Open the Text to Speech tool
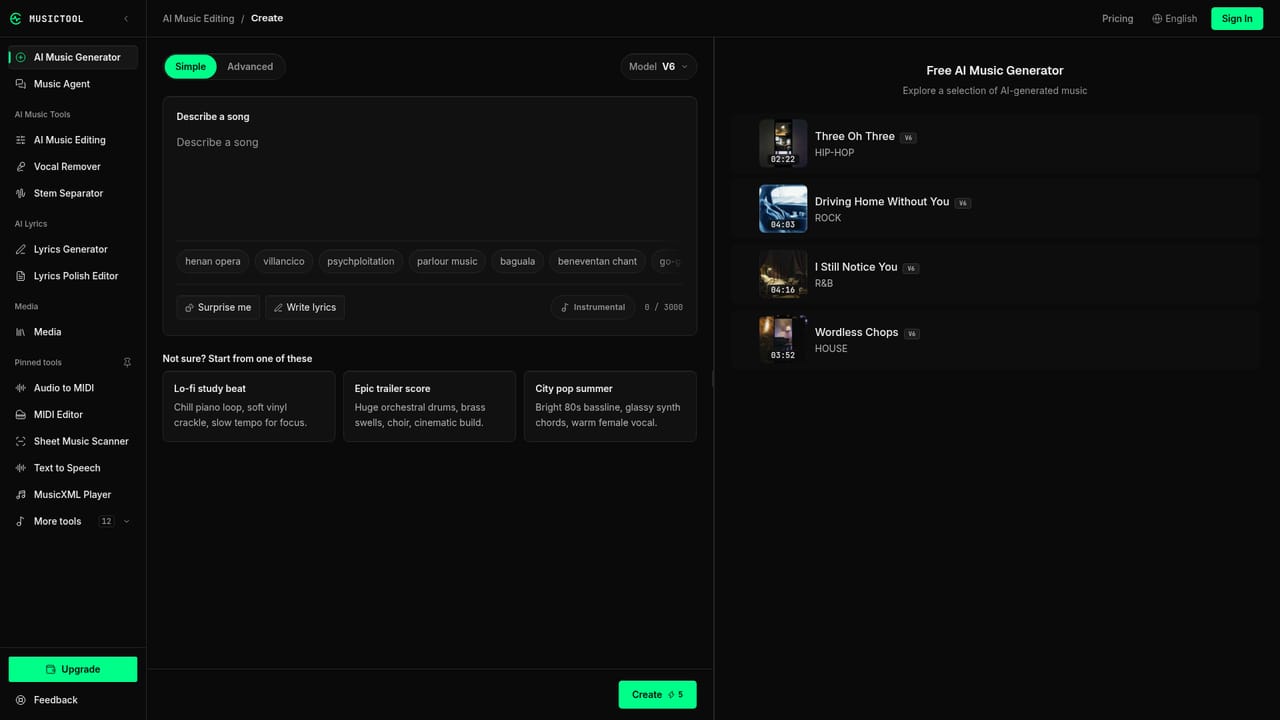 click(73, 468)
